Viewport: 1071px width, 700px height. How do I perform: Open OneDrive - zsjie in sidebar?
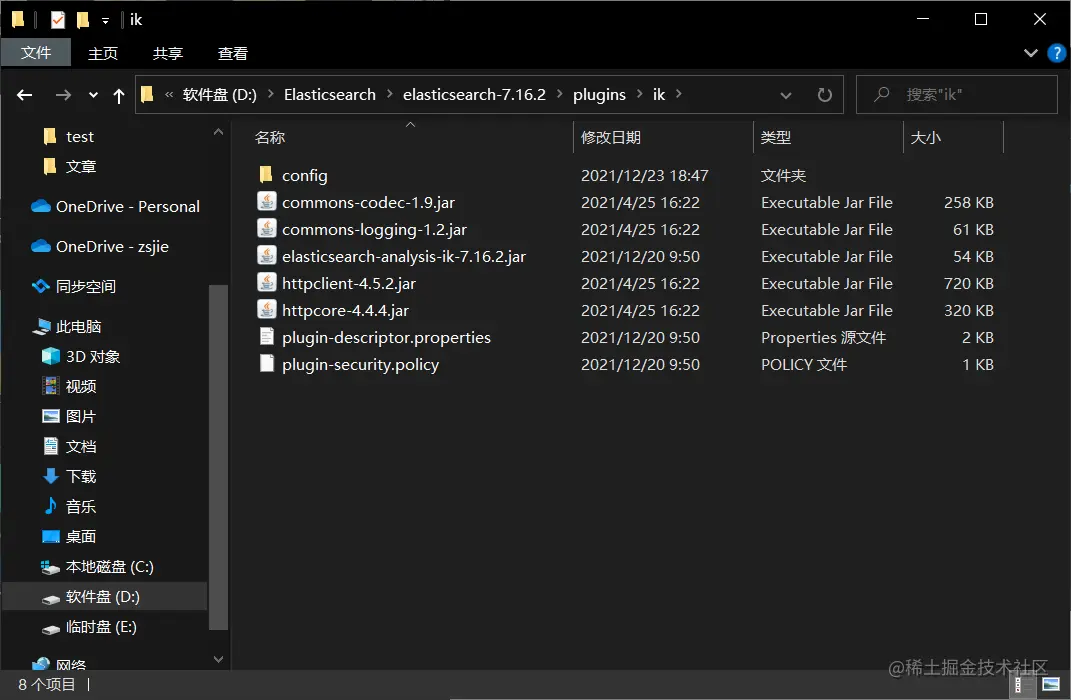click(100, 247)
